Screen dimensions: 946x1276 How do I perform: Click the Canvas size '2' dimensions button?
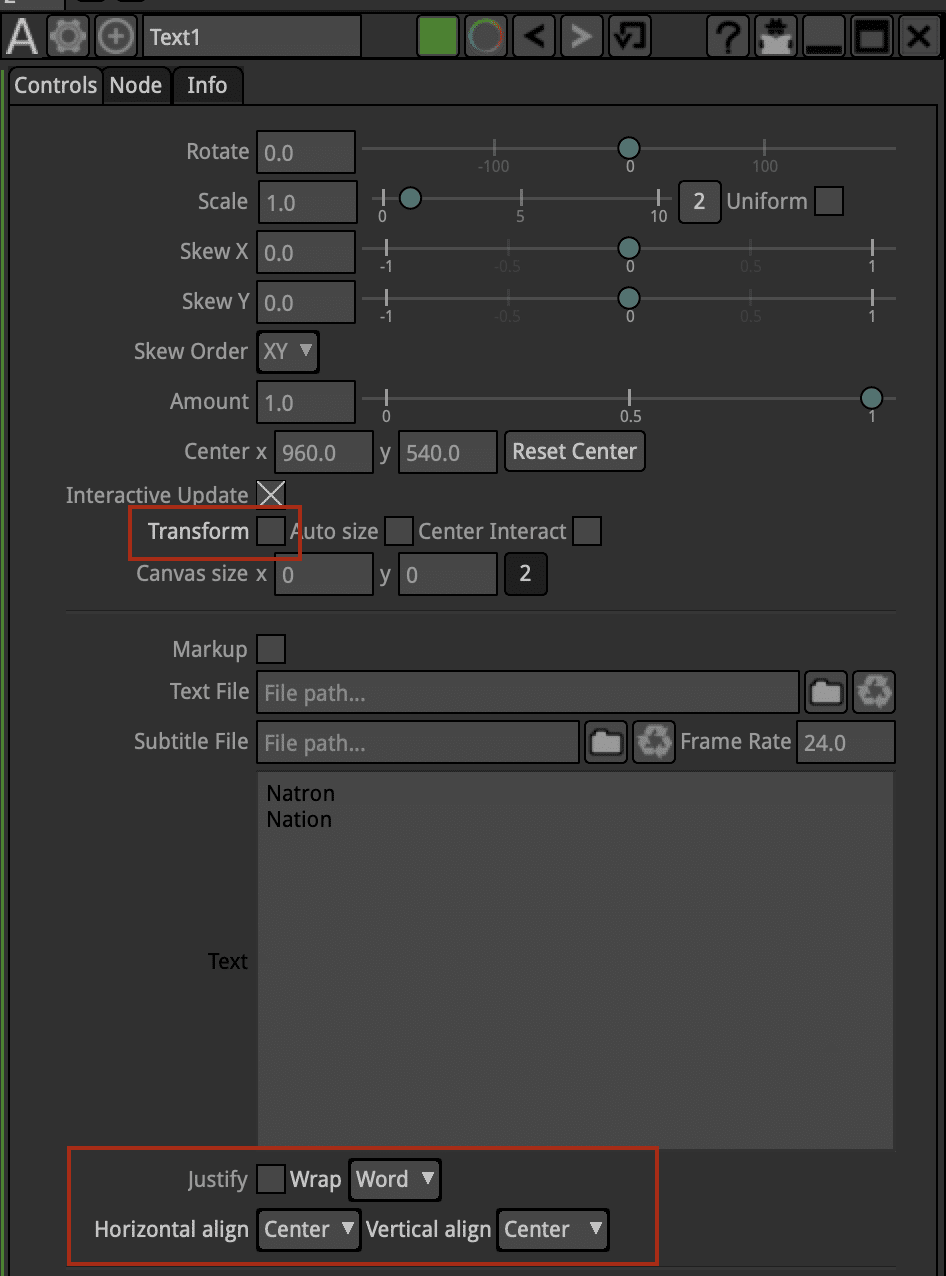(526, 575)
